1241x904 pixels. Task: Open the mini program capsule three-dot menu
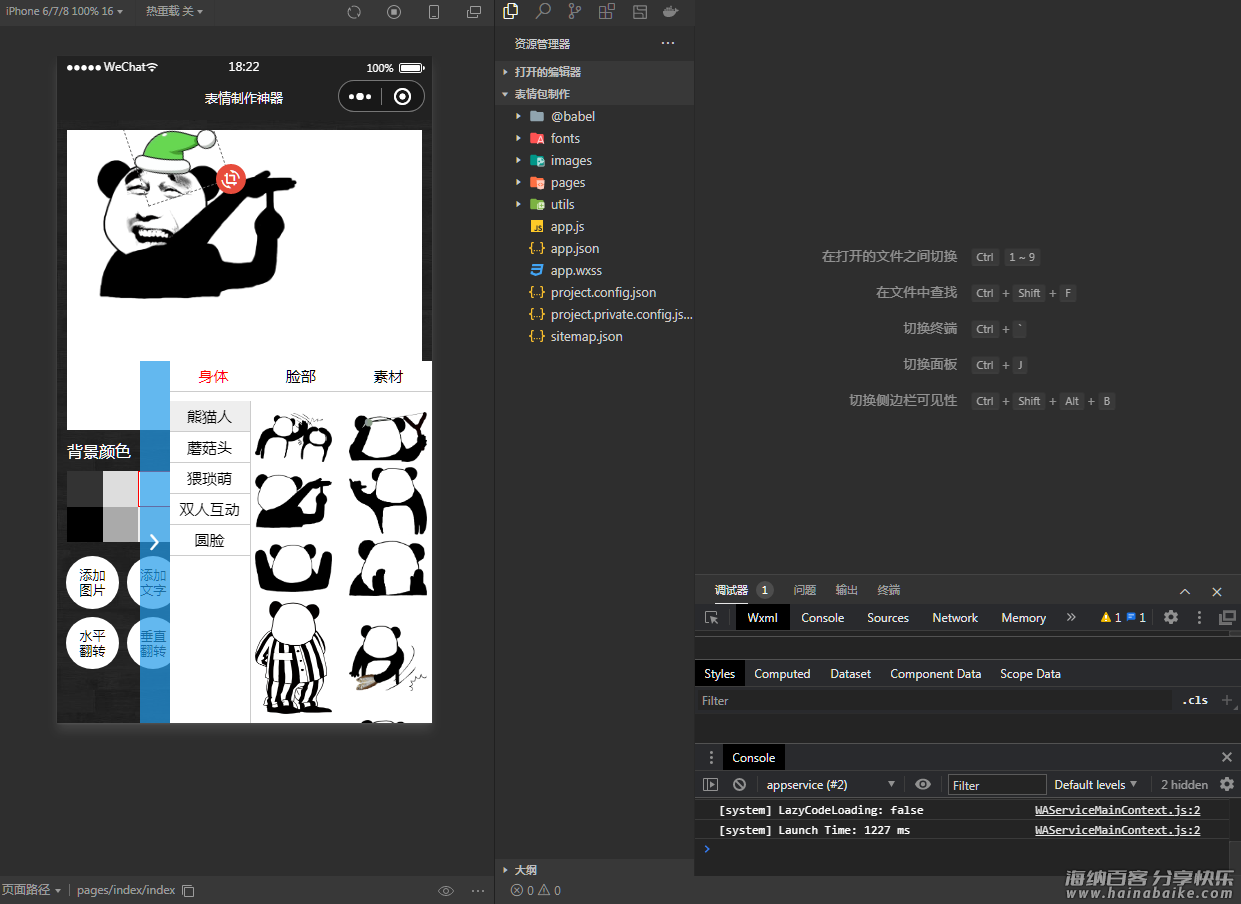pos(360,96)
